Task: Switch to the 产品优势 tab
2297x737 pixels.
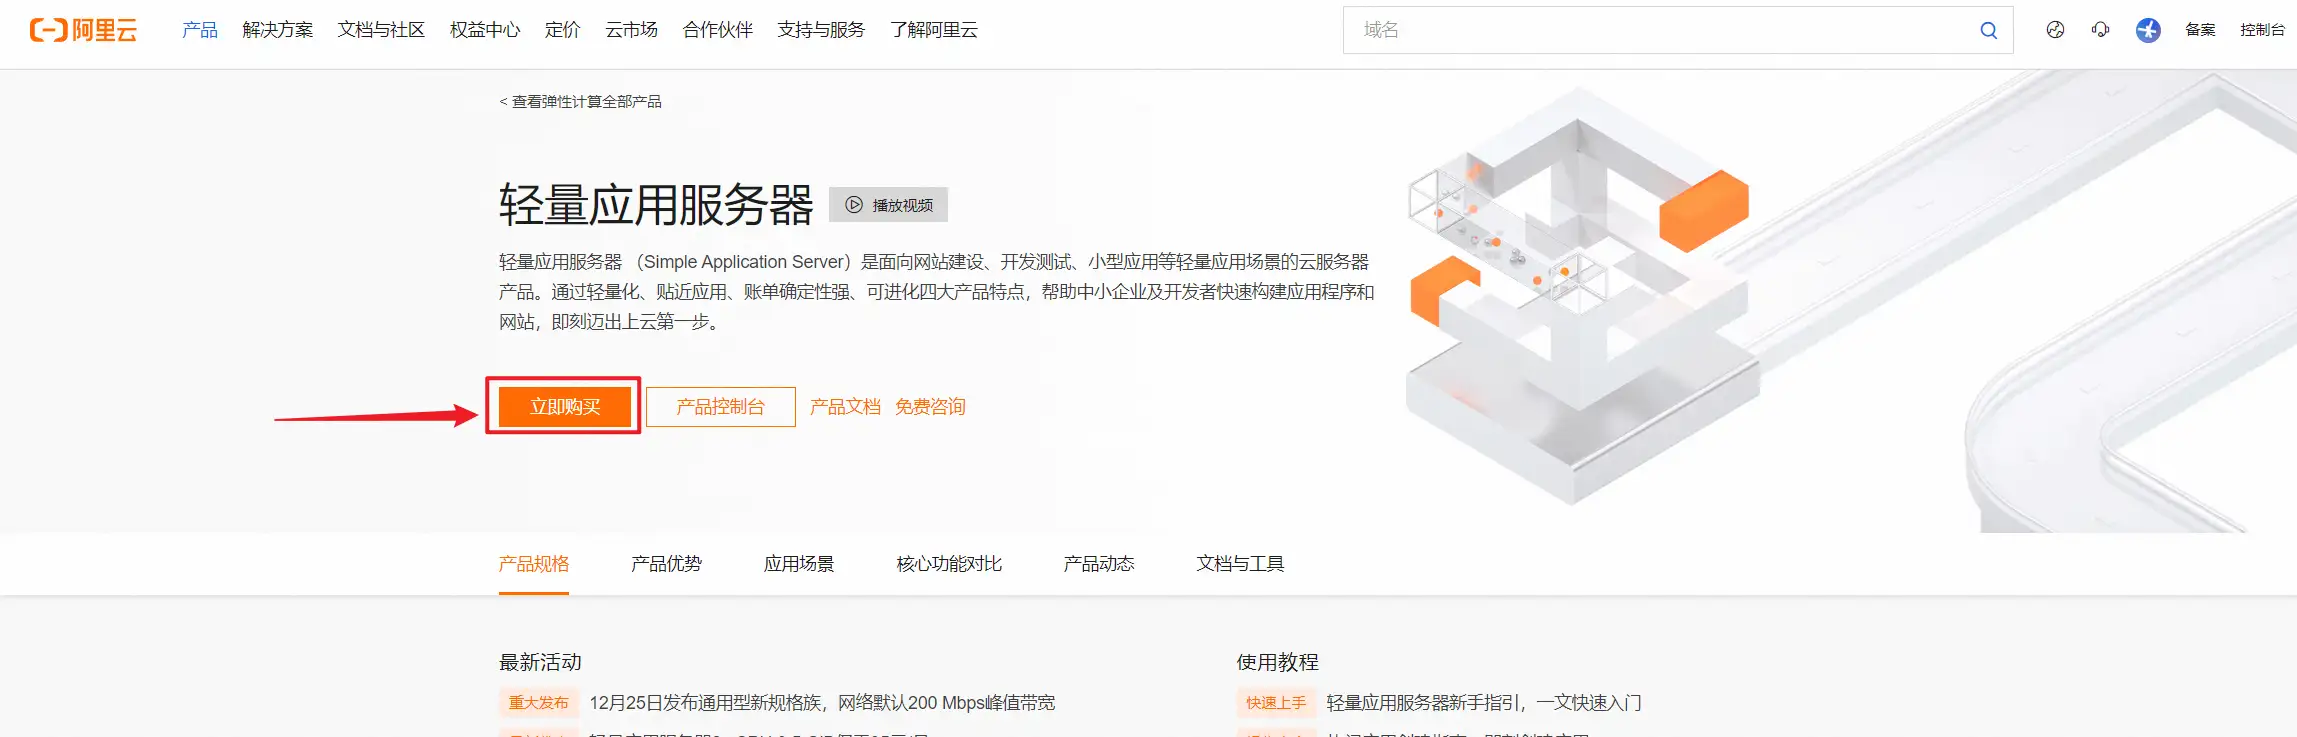Action: pyautogui.click(x=666, y=564)
